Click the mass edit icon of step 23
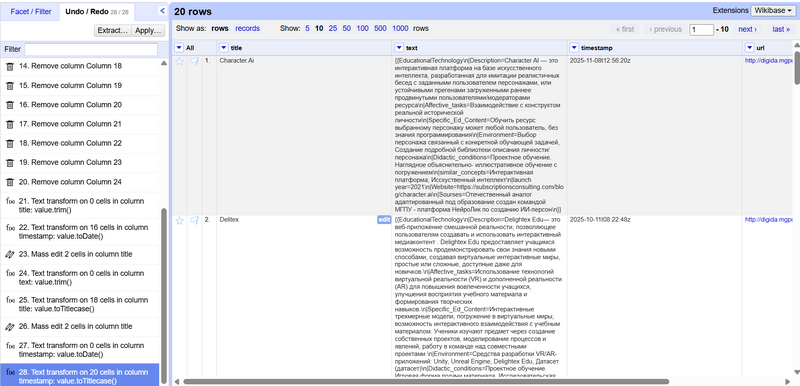Image resolution: width=800 pixels, height=386 pixels. point(10,254)
